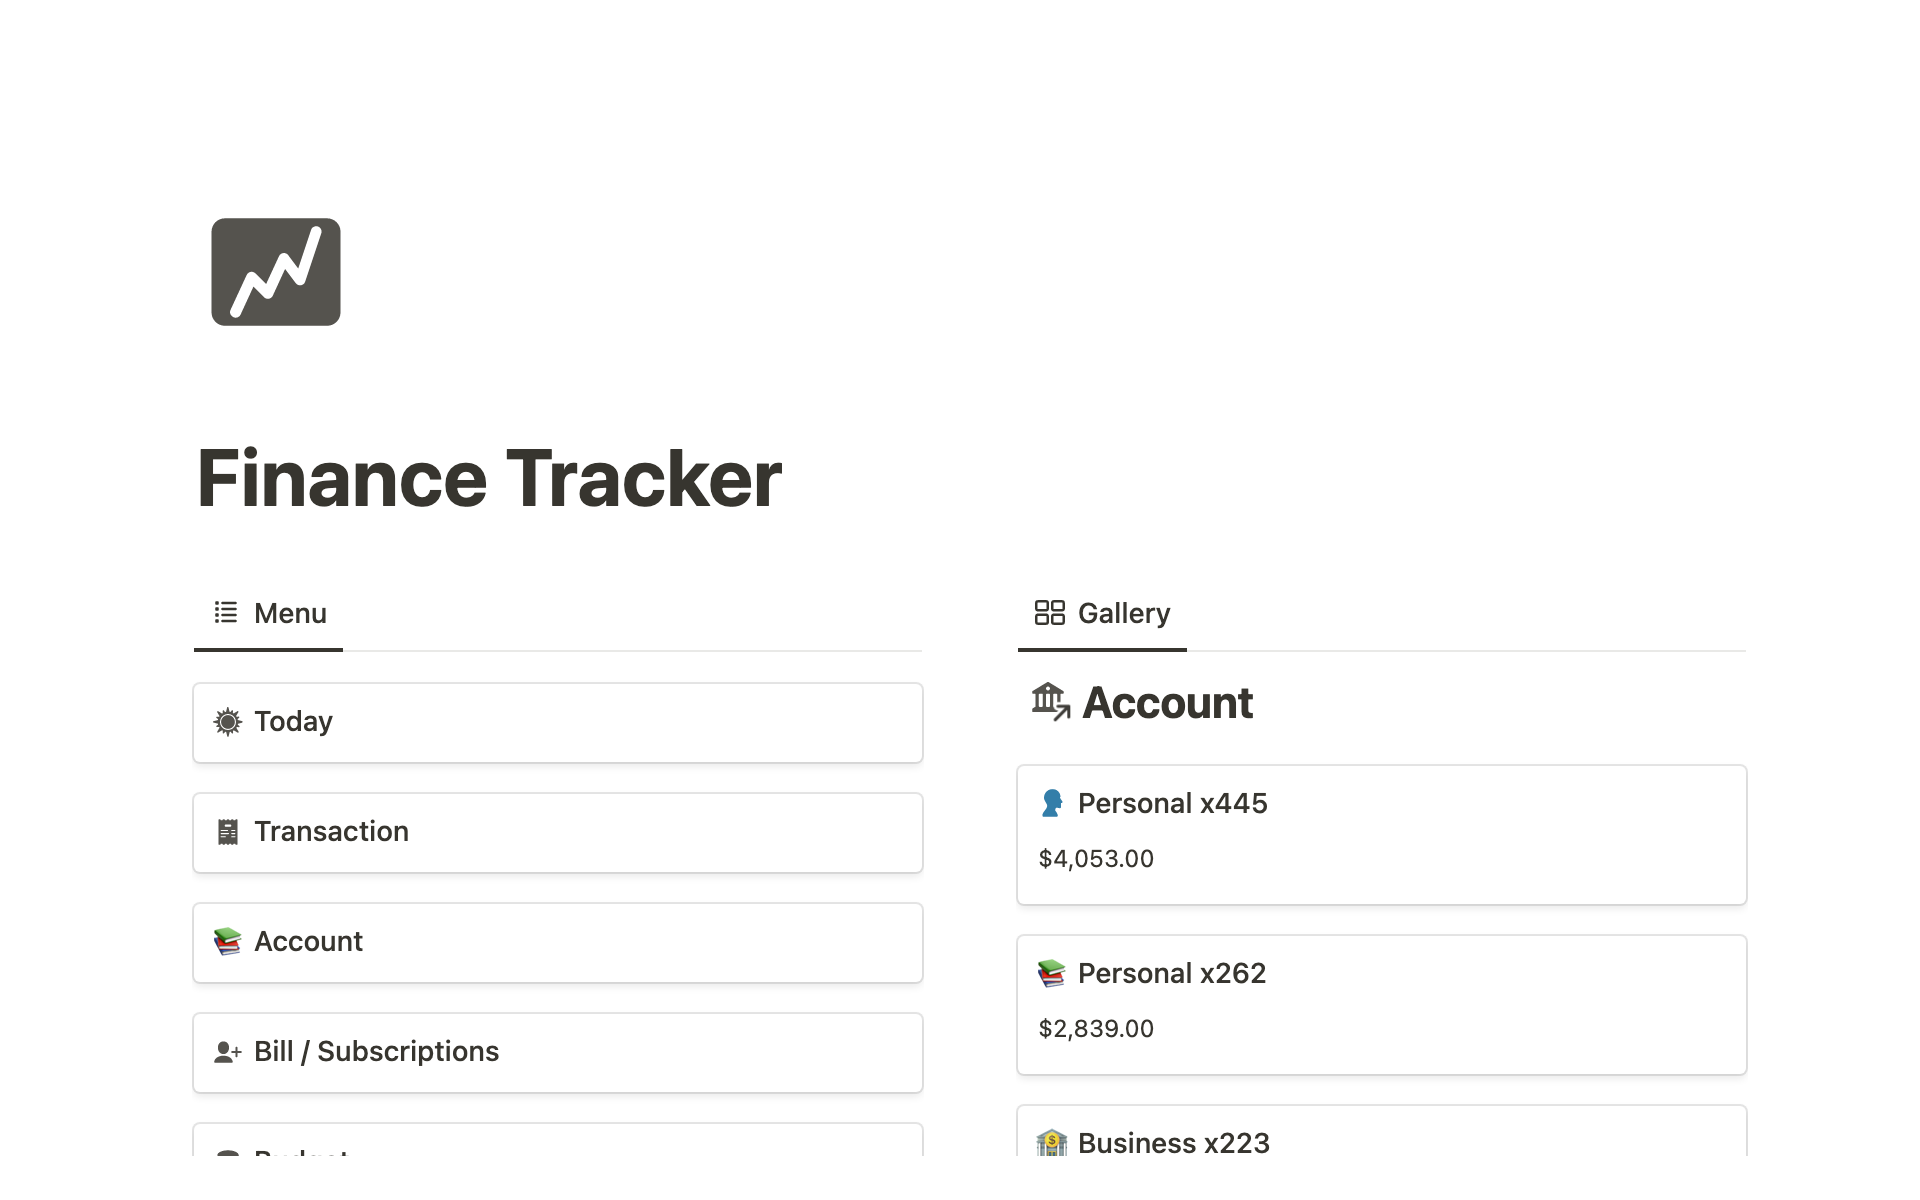1920x1200 pixels.
Task: Open the Transaction page
Action: click(557, 832)
